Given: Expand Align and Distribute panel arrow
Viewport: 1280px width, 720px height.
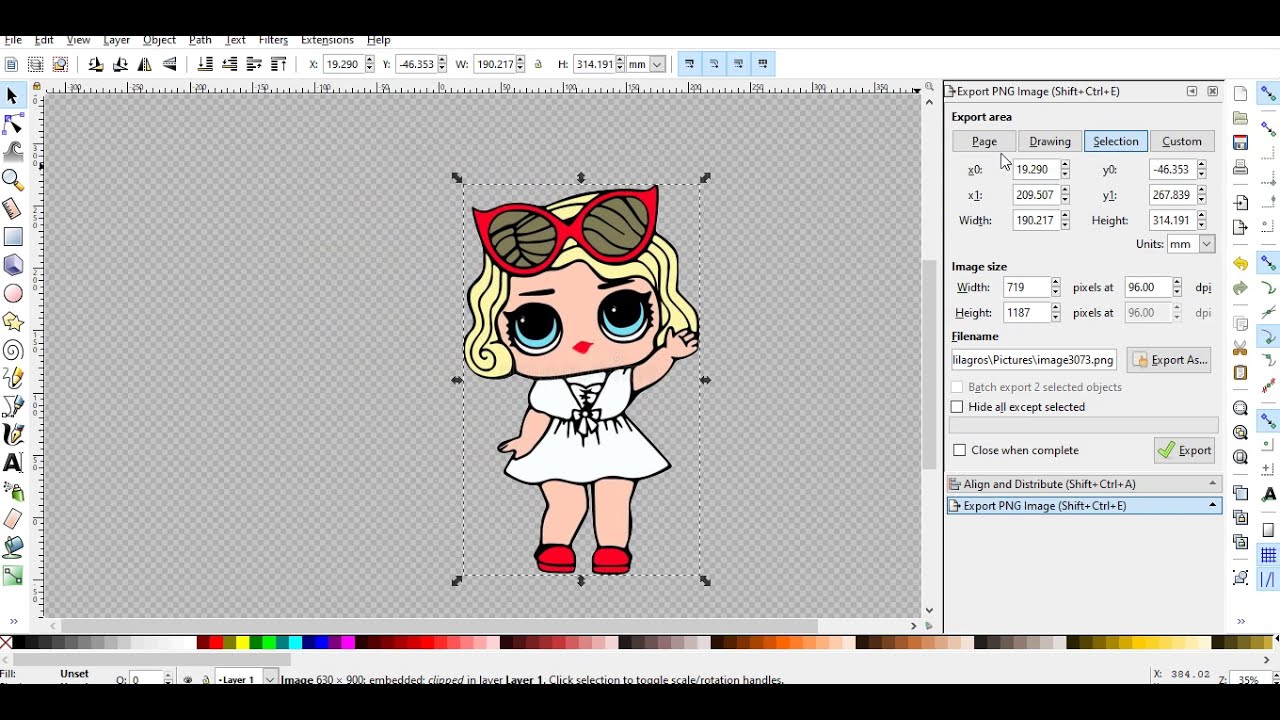Looking at the screenshot, I should tap(1213, 484).
